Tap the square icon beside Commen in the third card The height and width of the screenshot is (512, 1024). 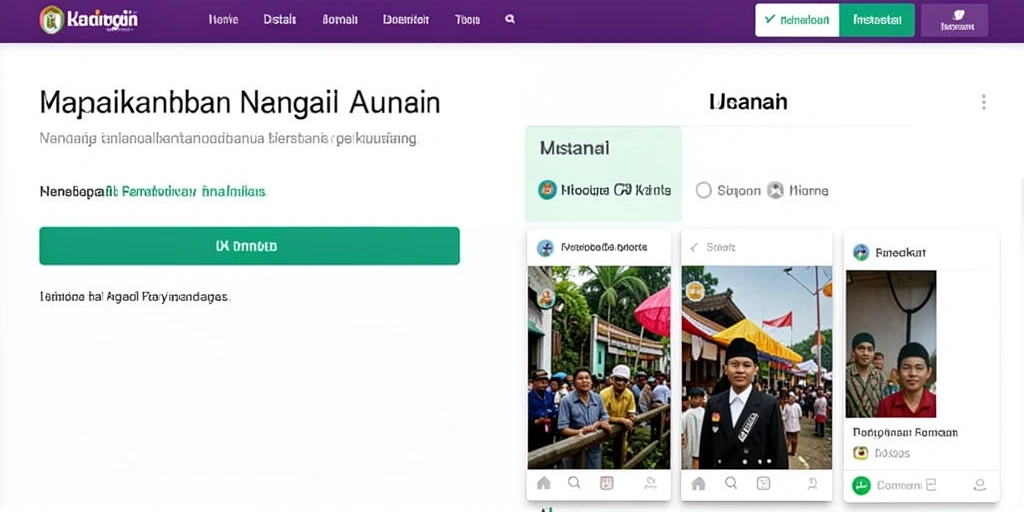coord(931,485)
